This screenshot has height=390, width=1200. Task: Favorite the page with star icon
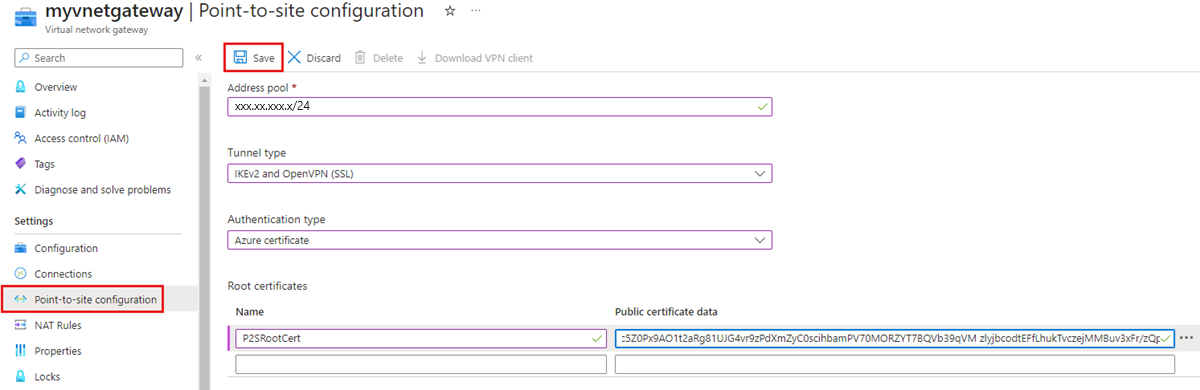450,12
